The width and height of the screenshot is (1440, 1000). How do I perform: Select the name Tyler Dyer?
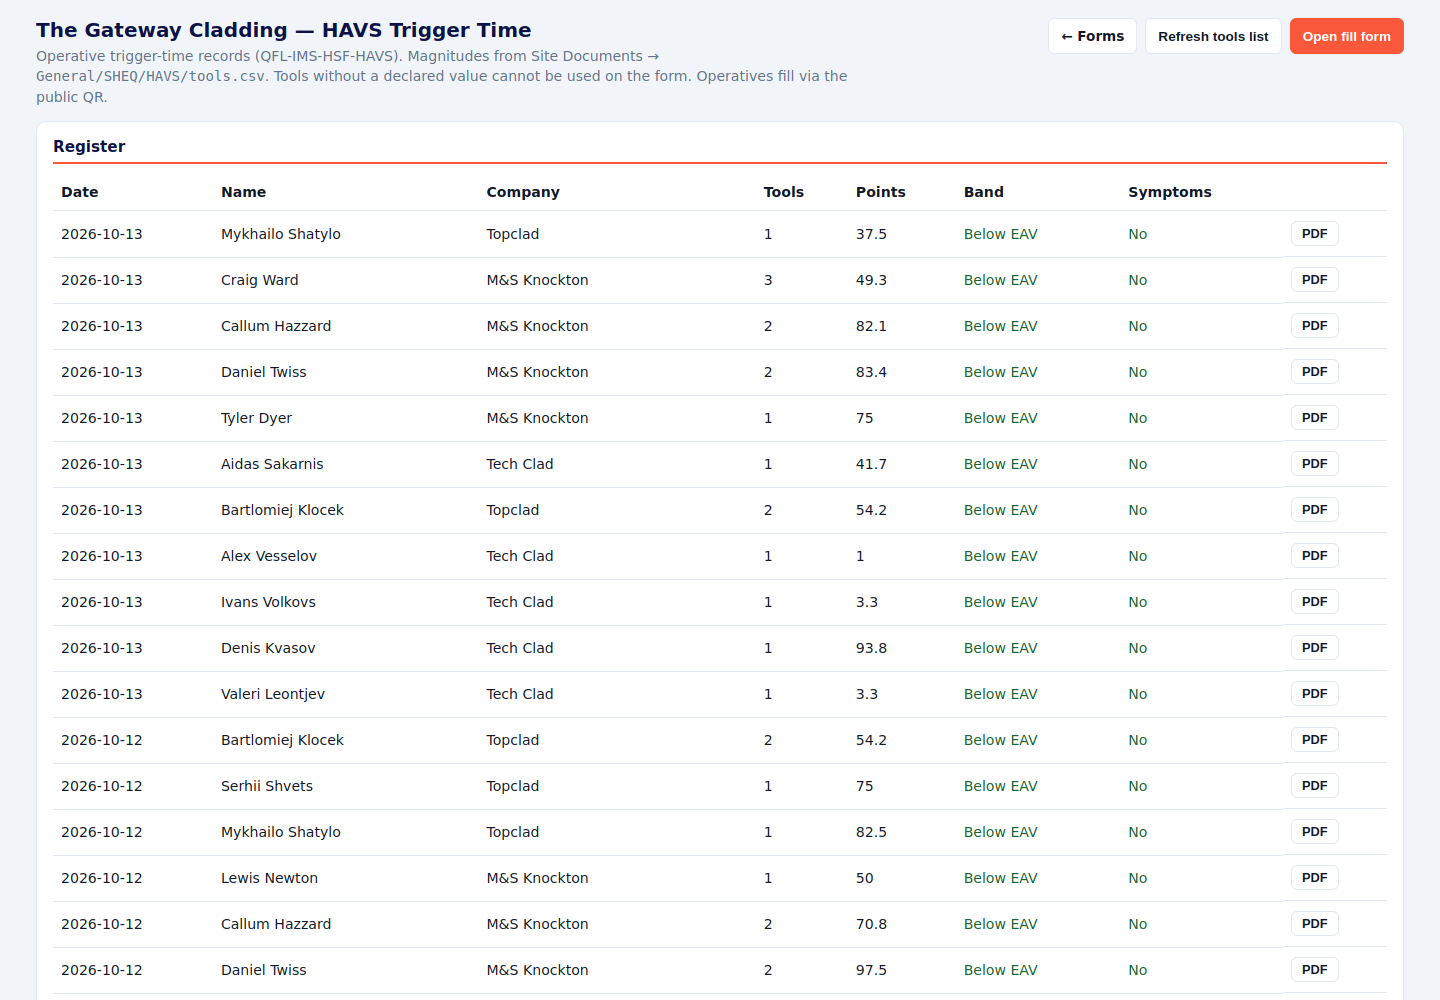(x=256, y=418)
